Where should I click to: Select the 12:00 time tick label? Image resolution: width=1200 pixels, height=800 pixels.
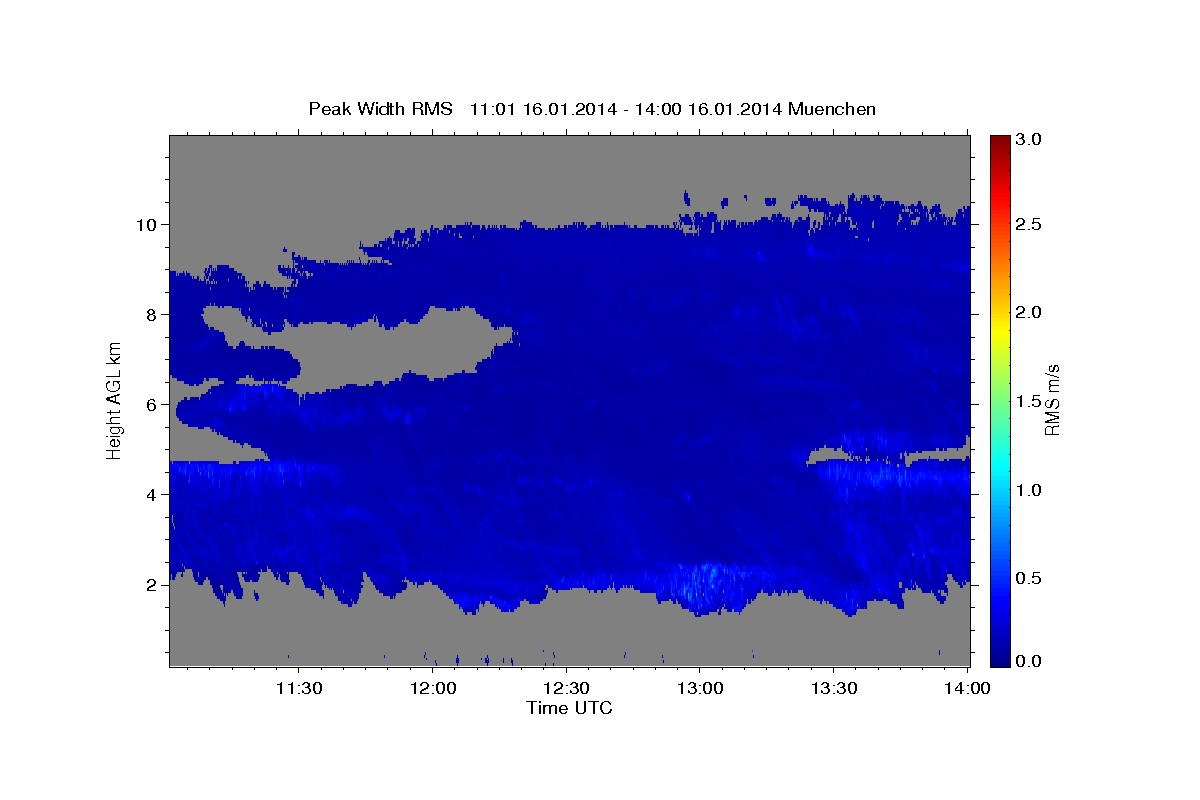(x=433, y=688)
